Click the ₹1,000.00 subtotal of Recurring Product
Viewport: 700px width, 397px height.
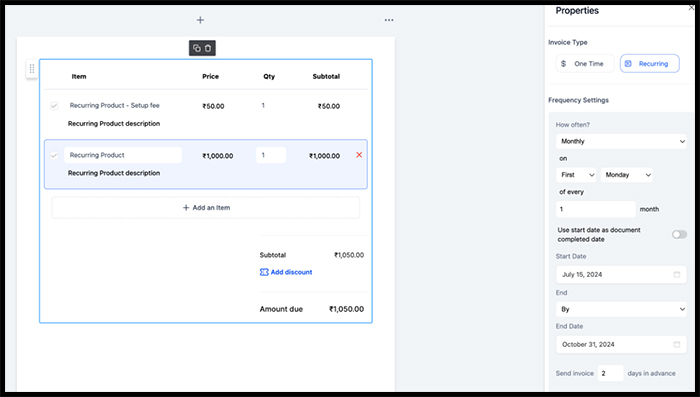coord(325,156)
